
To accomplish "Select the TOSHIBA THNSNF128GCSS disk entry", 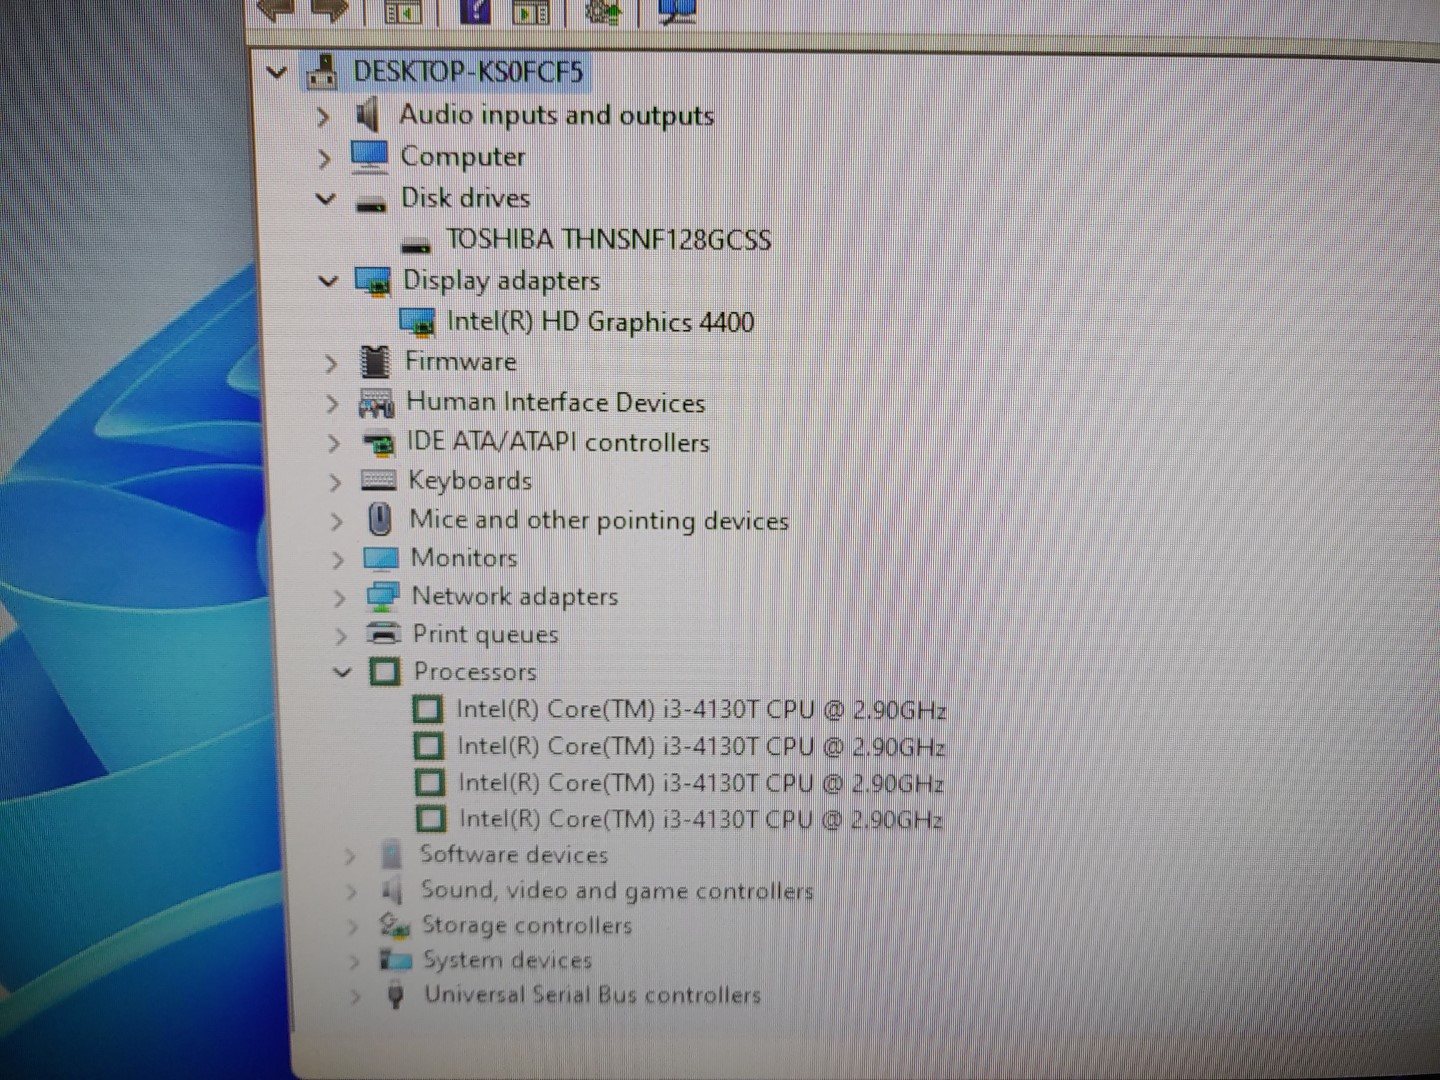I will pyautogui.click(x=608, y=240).
